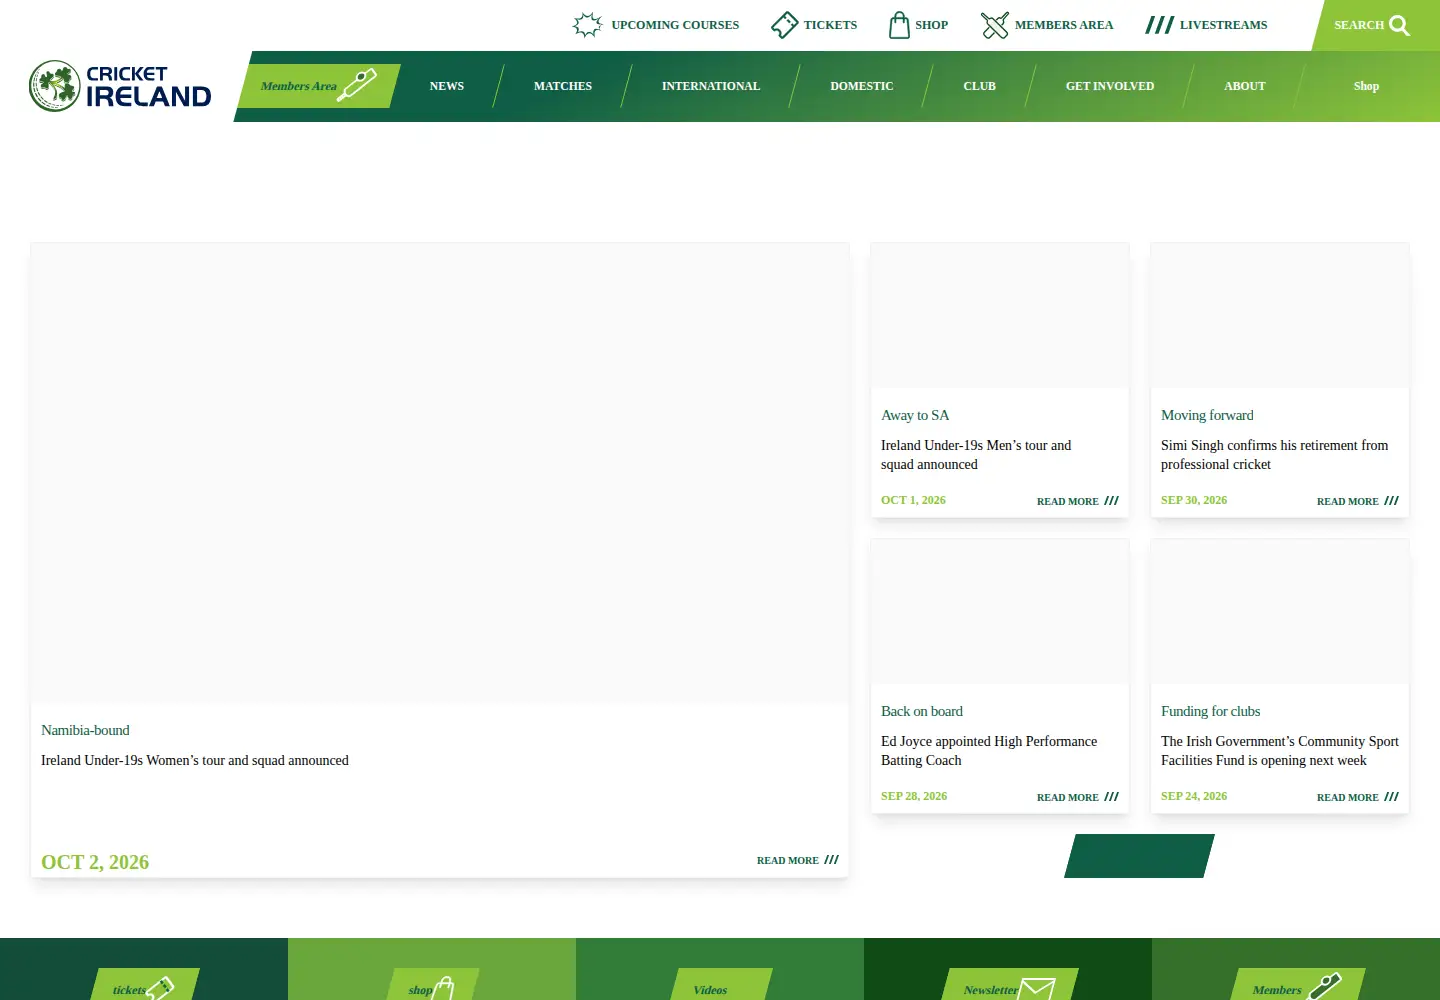The width and height of the screenshot is (1440, 1000).
Task: Click the Upcoming Courses link text
Action: (675, 25)
